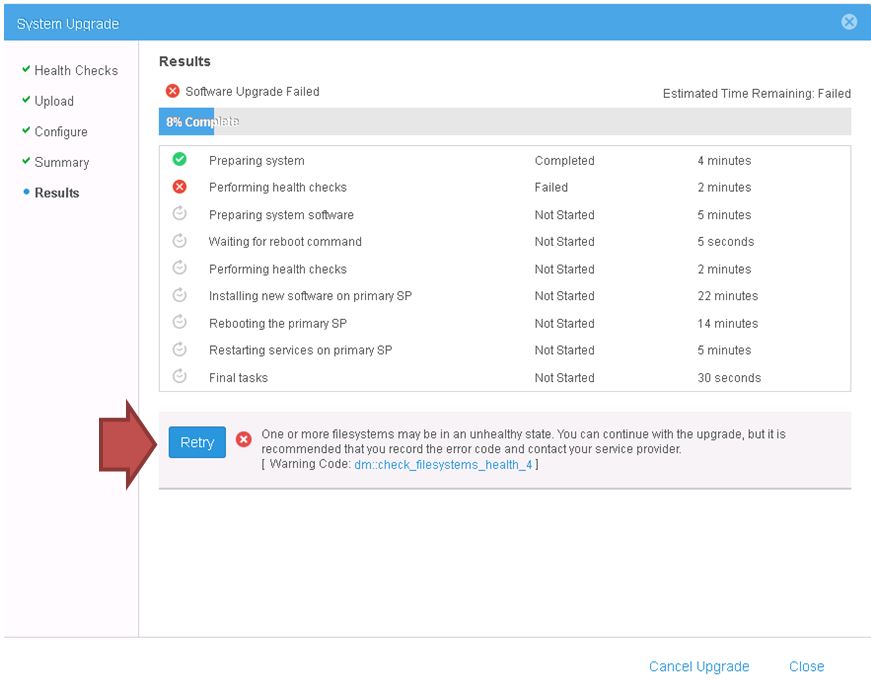Click the clock icon beside Rebooting the primary SP

click(x=182, y=323)
